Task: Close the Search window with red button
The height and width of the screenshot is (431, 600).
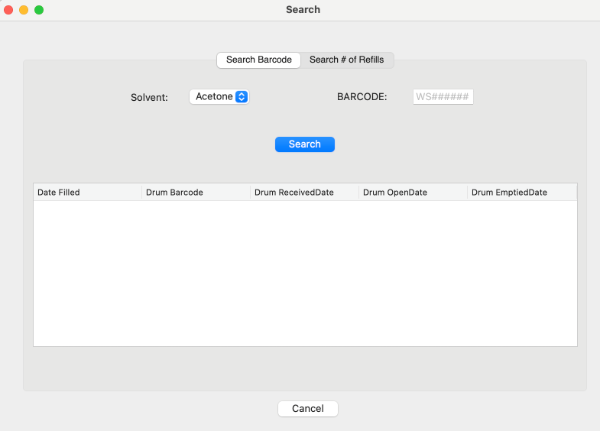Action: tap(9, 9)
